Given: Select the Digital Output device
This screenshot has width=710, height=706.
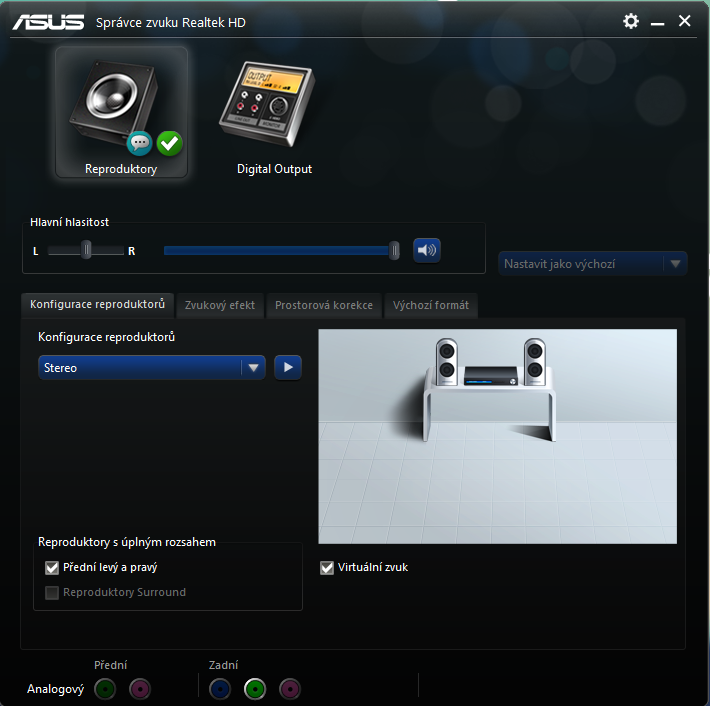Looking at the screenshot, I should [x=273, y=117].
